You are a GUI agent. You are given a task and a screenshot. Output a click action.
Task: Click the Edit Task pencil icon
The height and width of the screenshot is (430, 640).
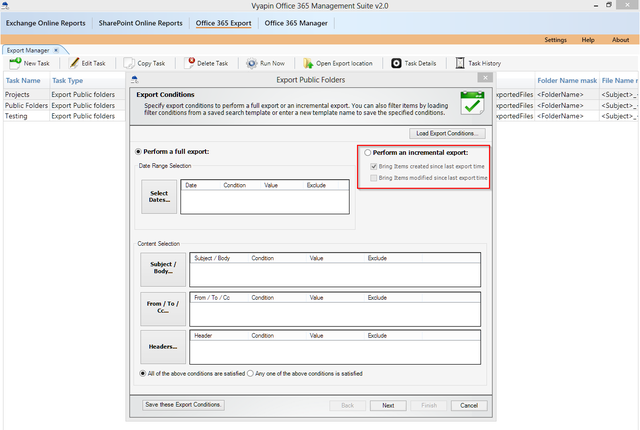(x=74, y=63)
